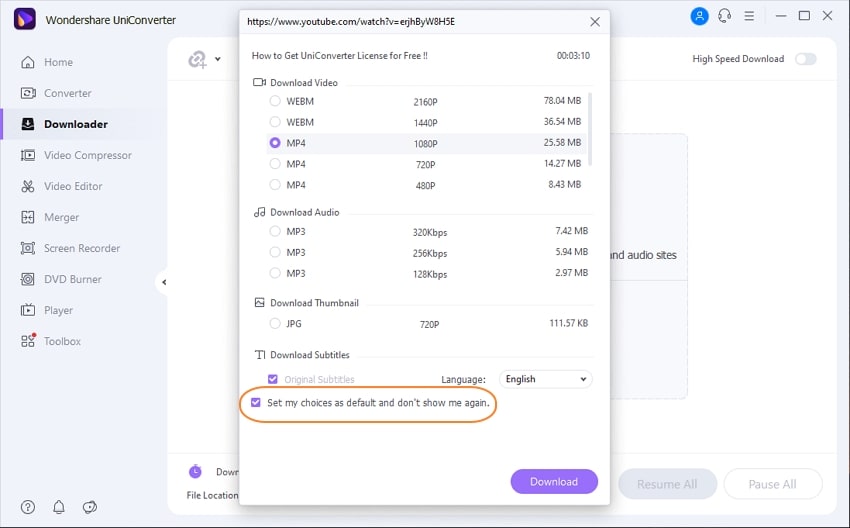Open the Video Editor section
This screenshot has width=850, height=528.
(x=73, y=186)
